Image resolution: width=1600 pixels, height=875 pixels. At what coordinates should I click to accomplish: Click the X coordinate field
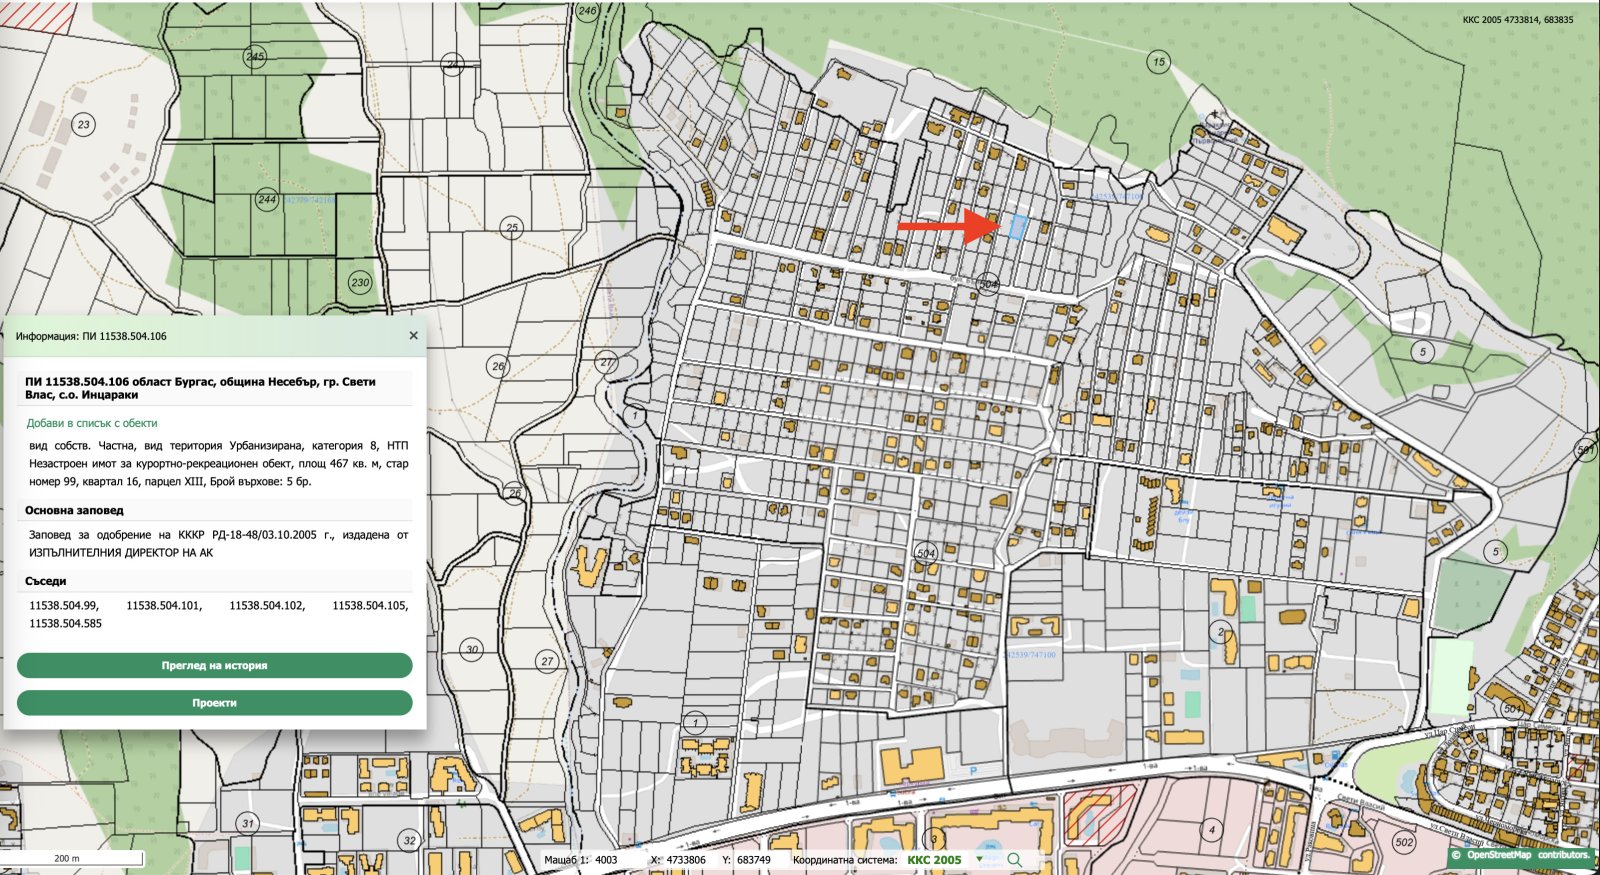[x=686, y=860]
